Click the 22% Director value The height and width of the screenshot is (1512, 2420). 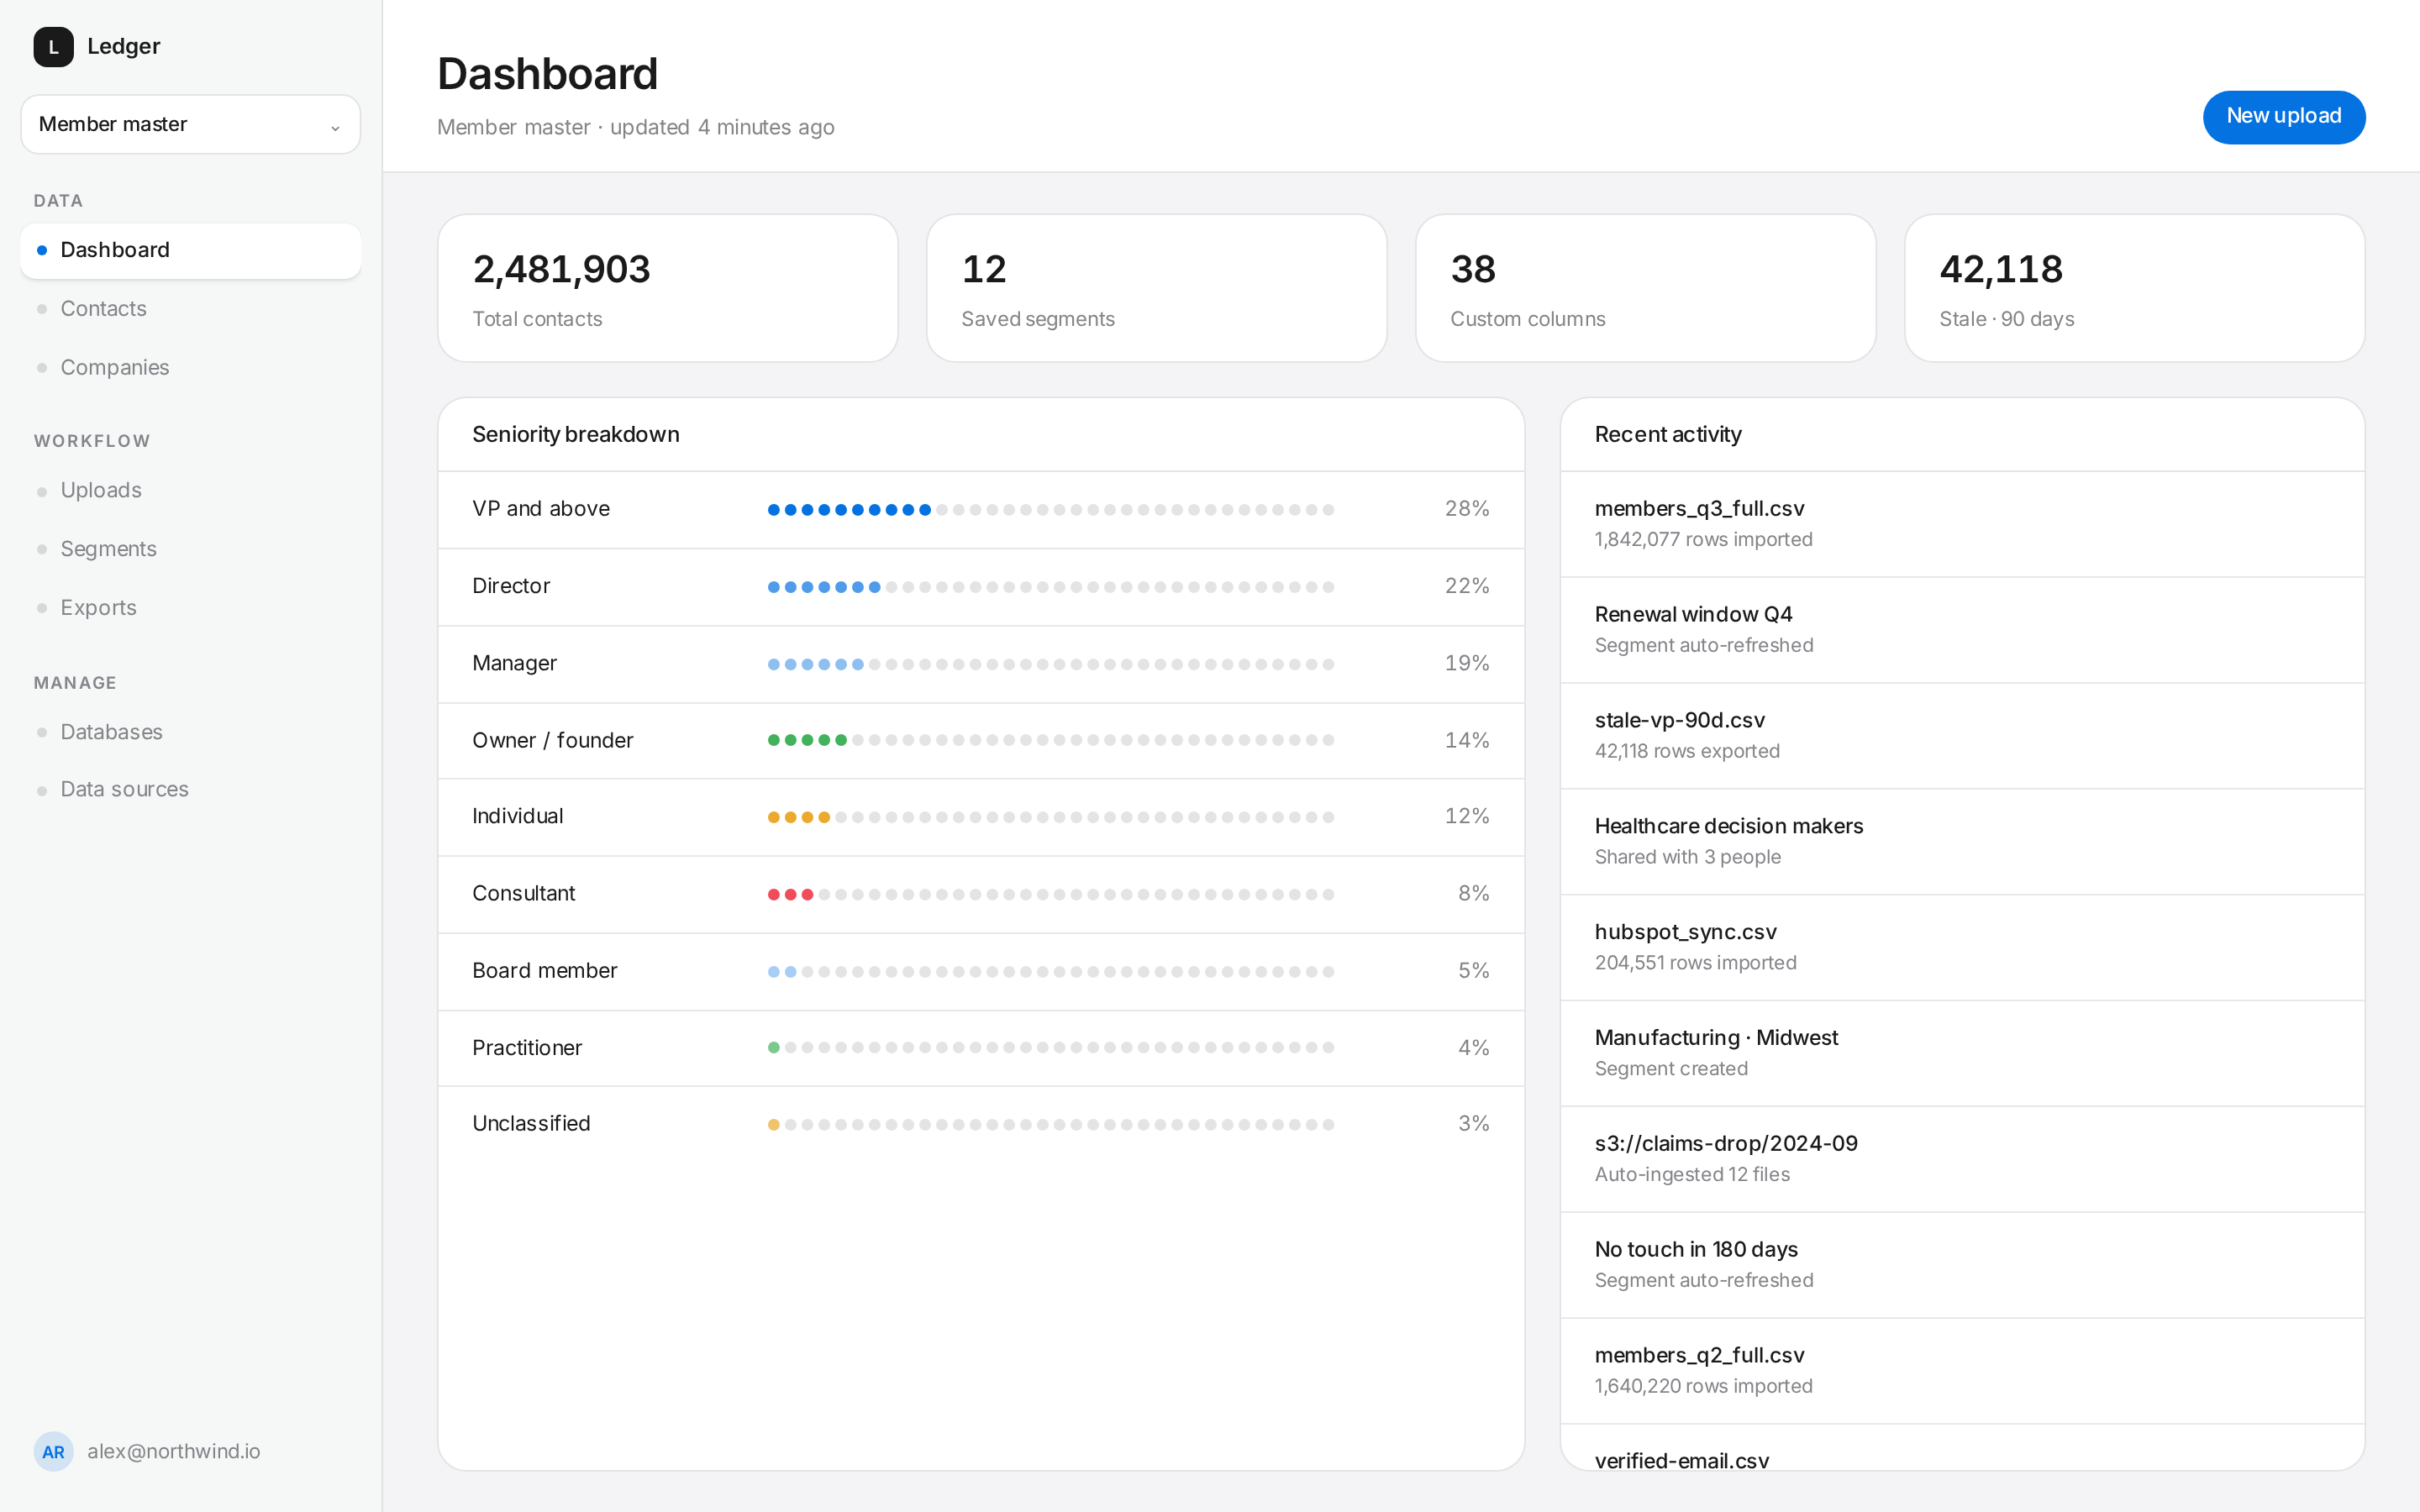(x=1466, y=585)
